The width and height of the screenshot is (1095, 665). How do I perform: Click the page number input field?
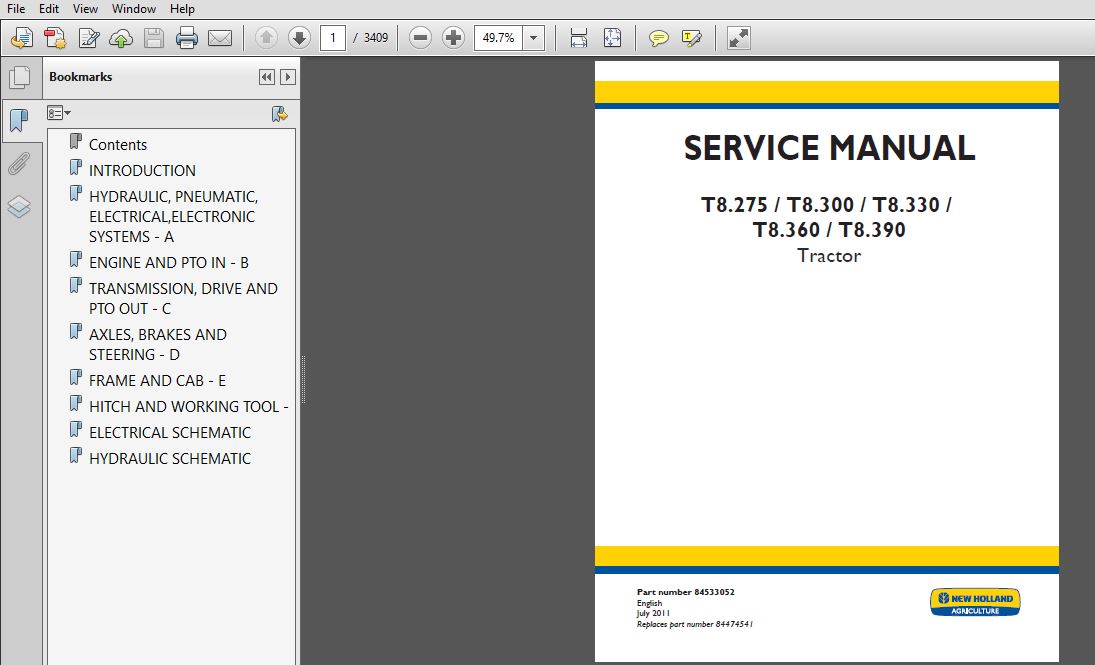(x=332, y=38)
